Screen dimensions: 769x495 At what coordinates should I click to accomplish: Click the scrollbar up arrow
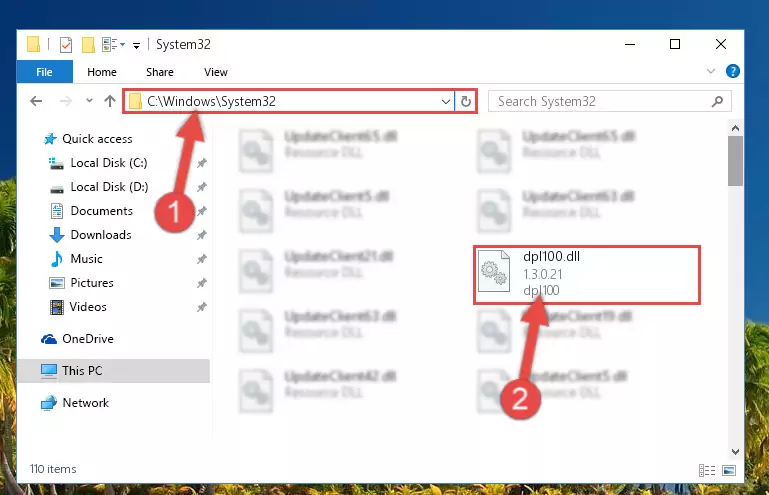click(735, 128)
